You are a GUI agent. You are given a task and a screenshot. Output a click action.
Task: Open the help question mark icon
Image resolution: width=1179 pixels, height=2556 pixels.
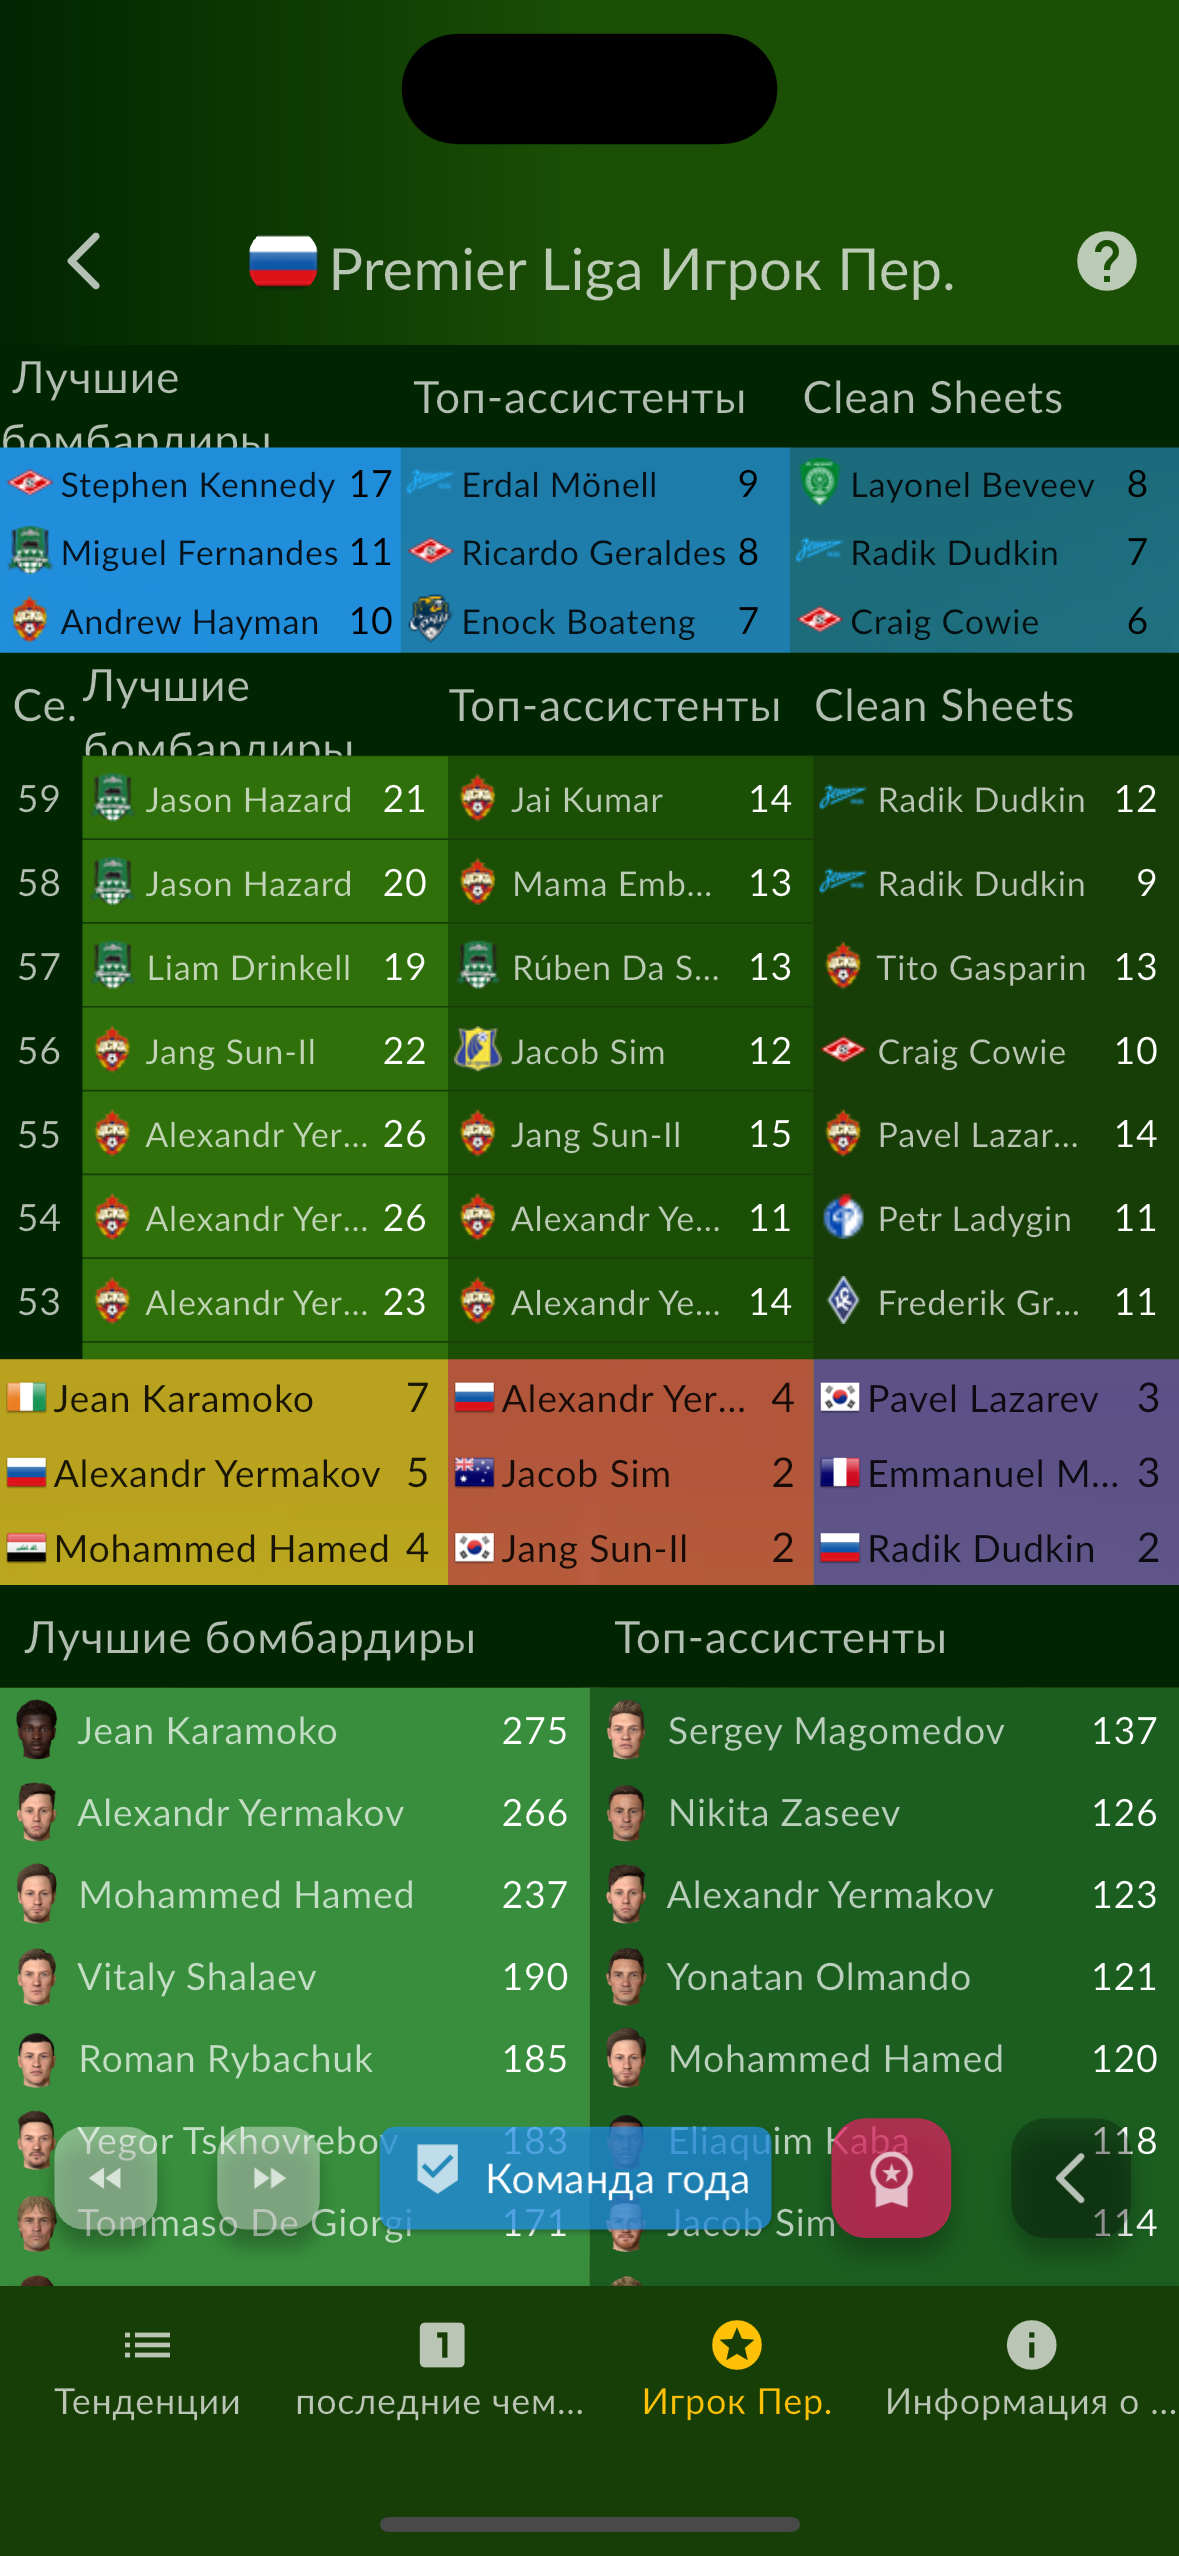[1106, 262]
